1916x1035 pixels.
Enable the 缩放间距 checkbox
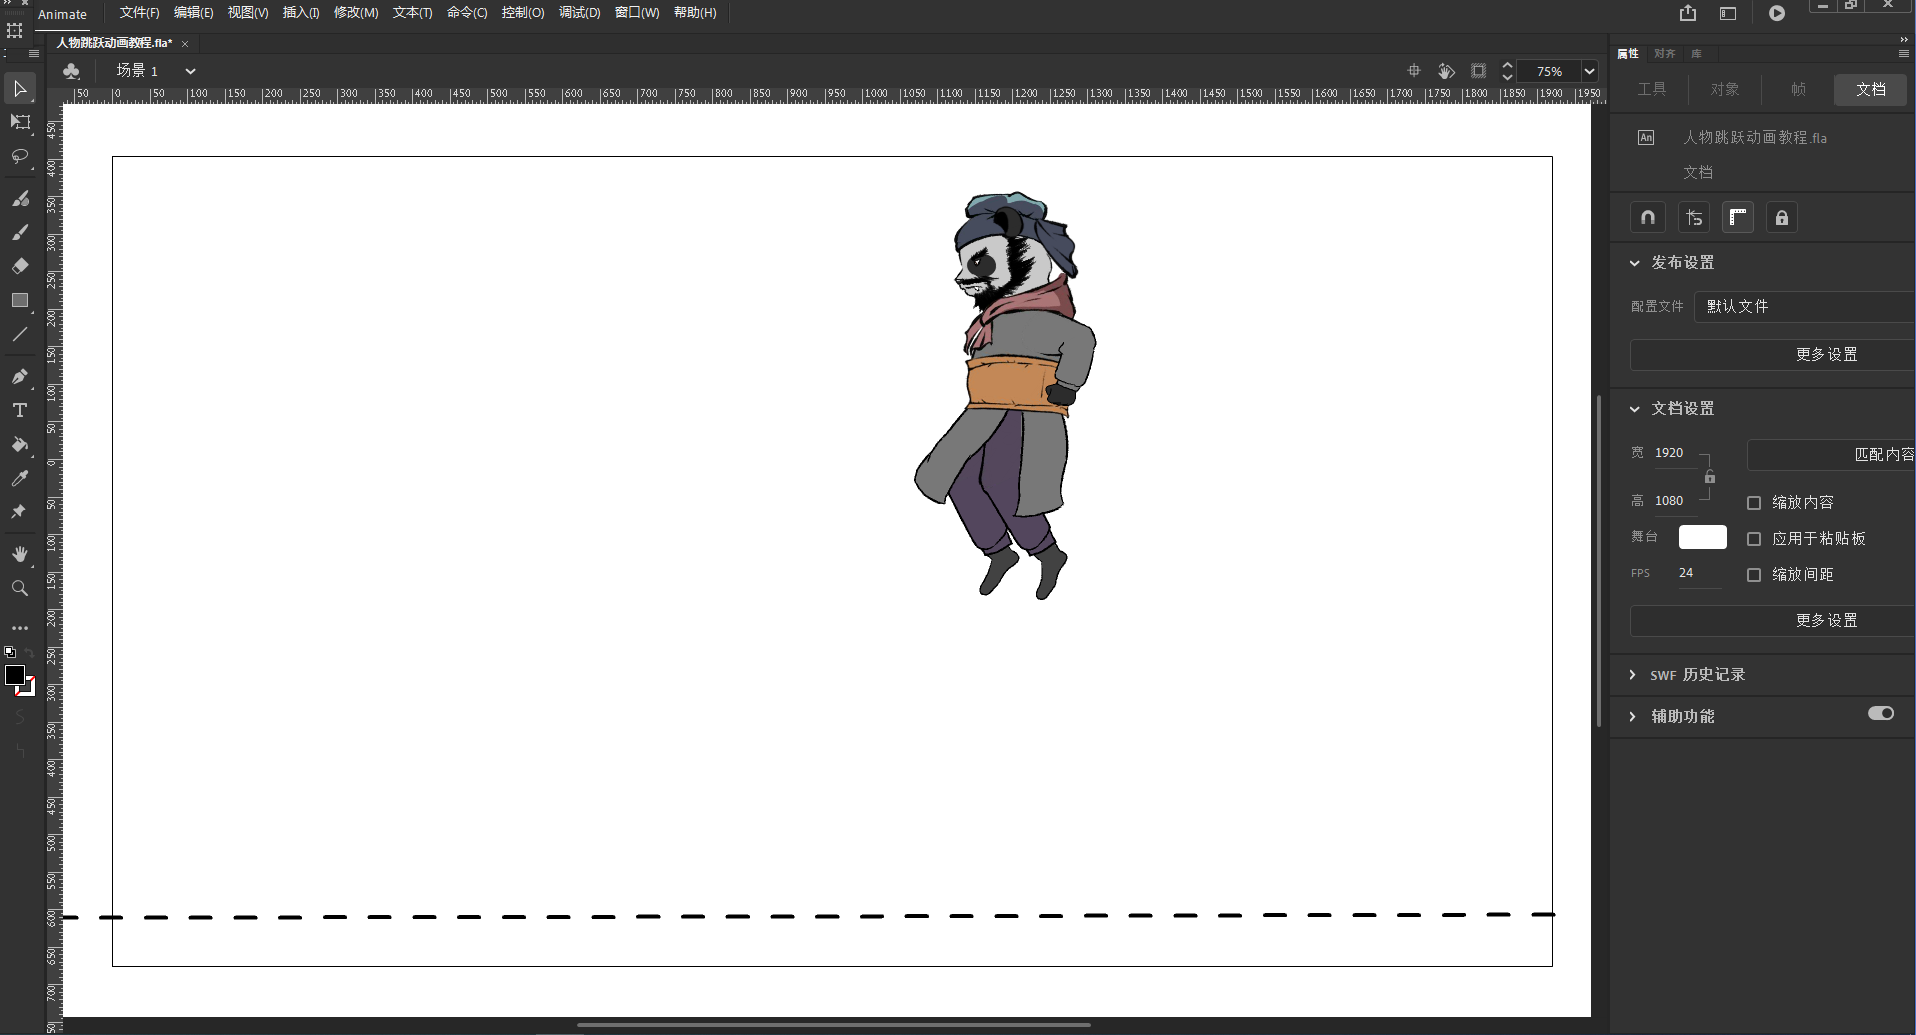[x=1754, y=575]
